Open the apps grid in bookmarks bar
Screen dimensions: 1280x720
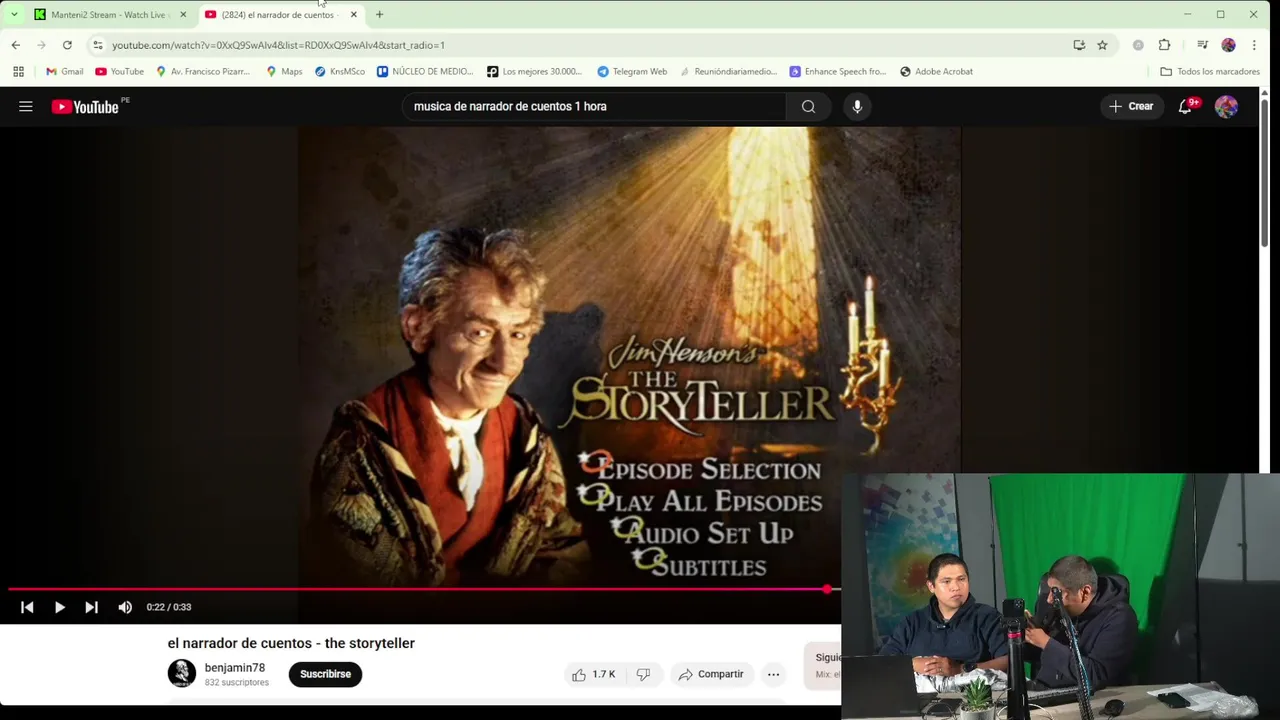pyautogui.click(x=18, y=72)
